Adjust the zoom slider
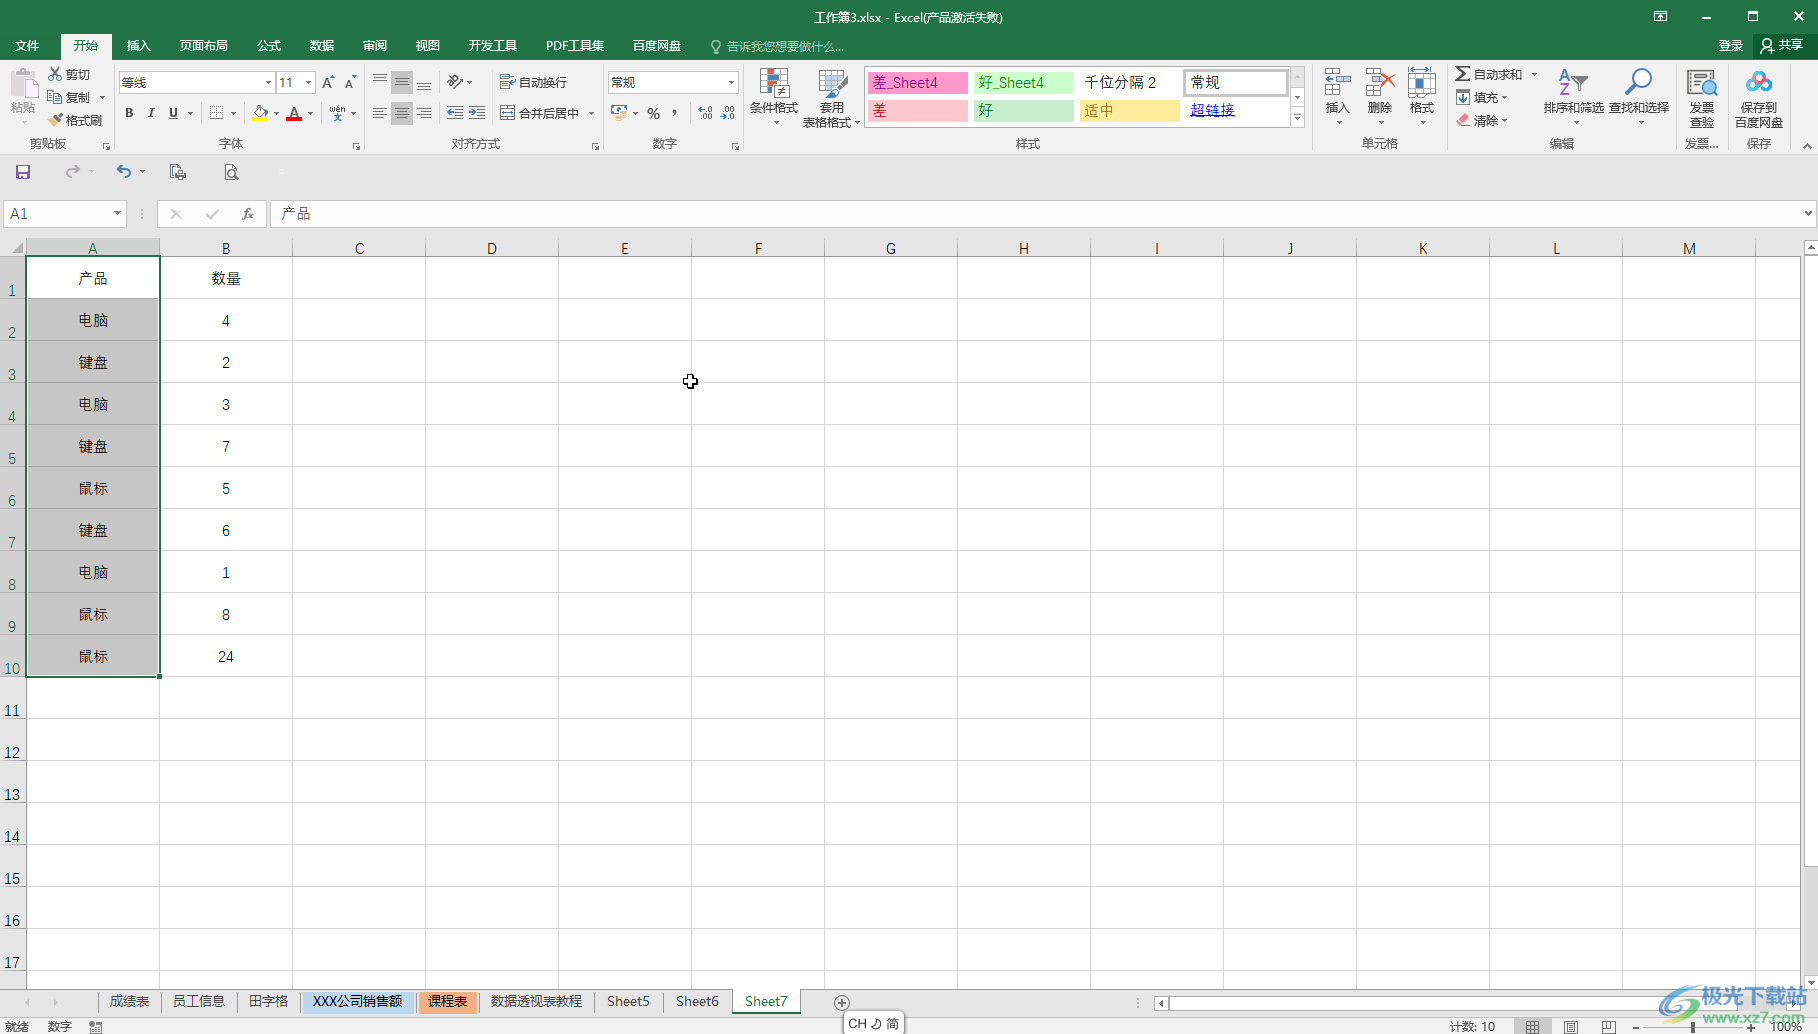Viewport: 1818px width, 1034px height. (1693, 1027)
